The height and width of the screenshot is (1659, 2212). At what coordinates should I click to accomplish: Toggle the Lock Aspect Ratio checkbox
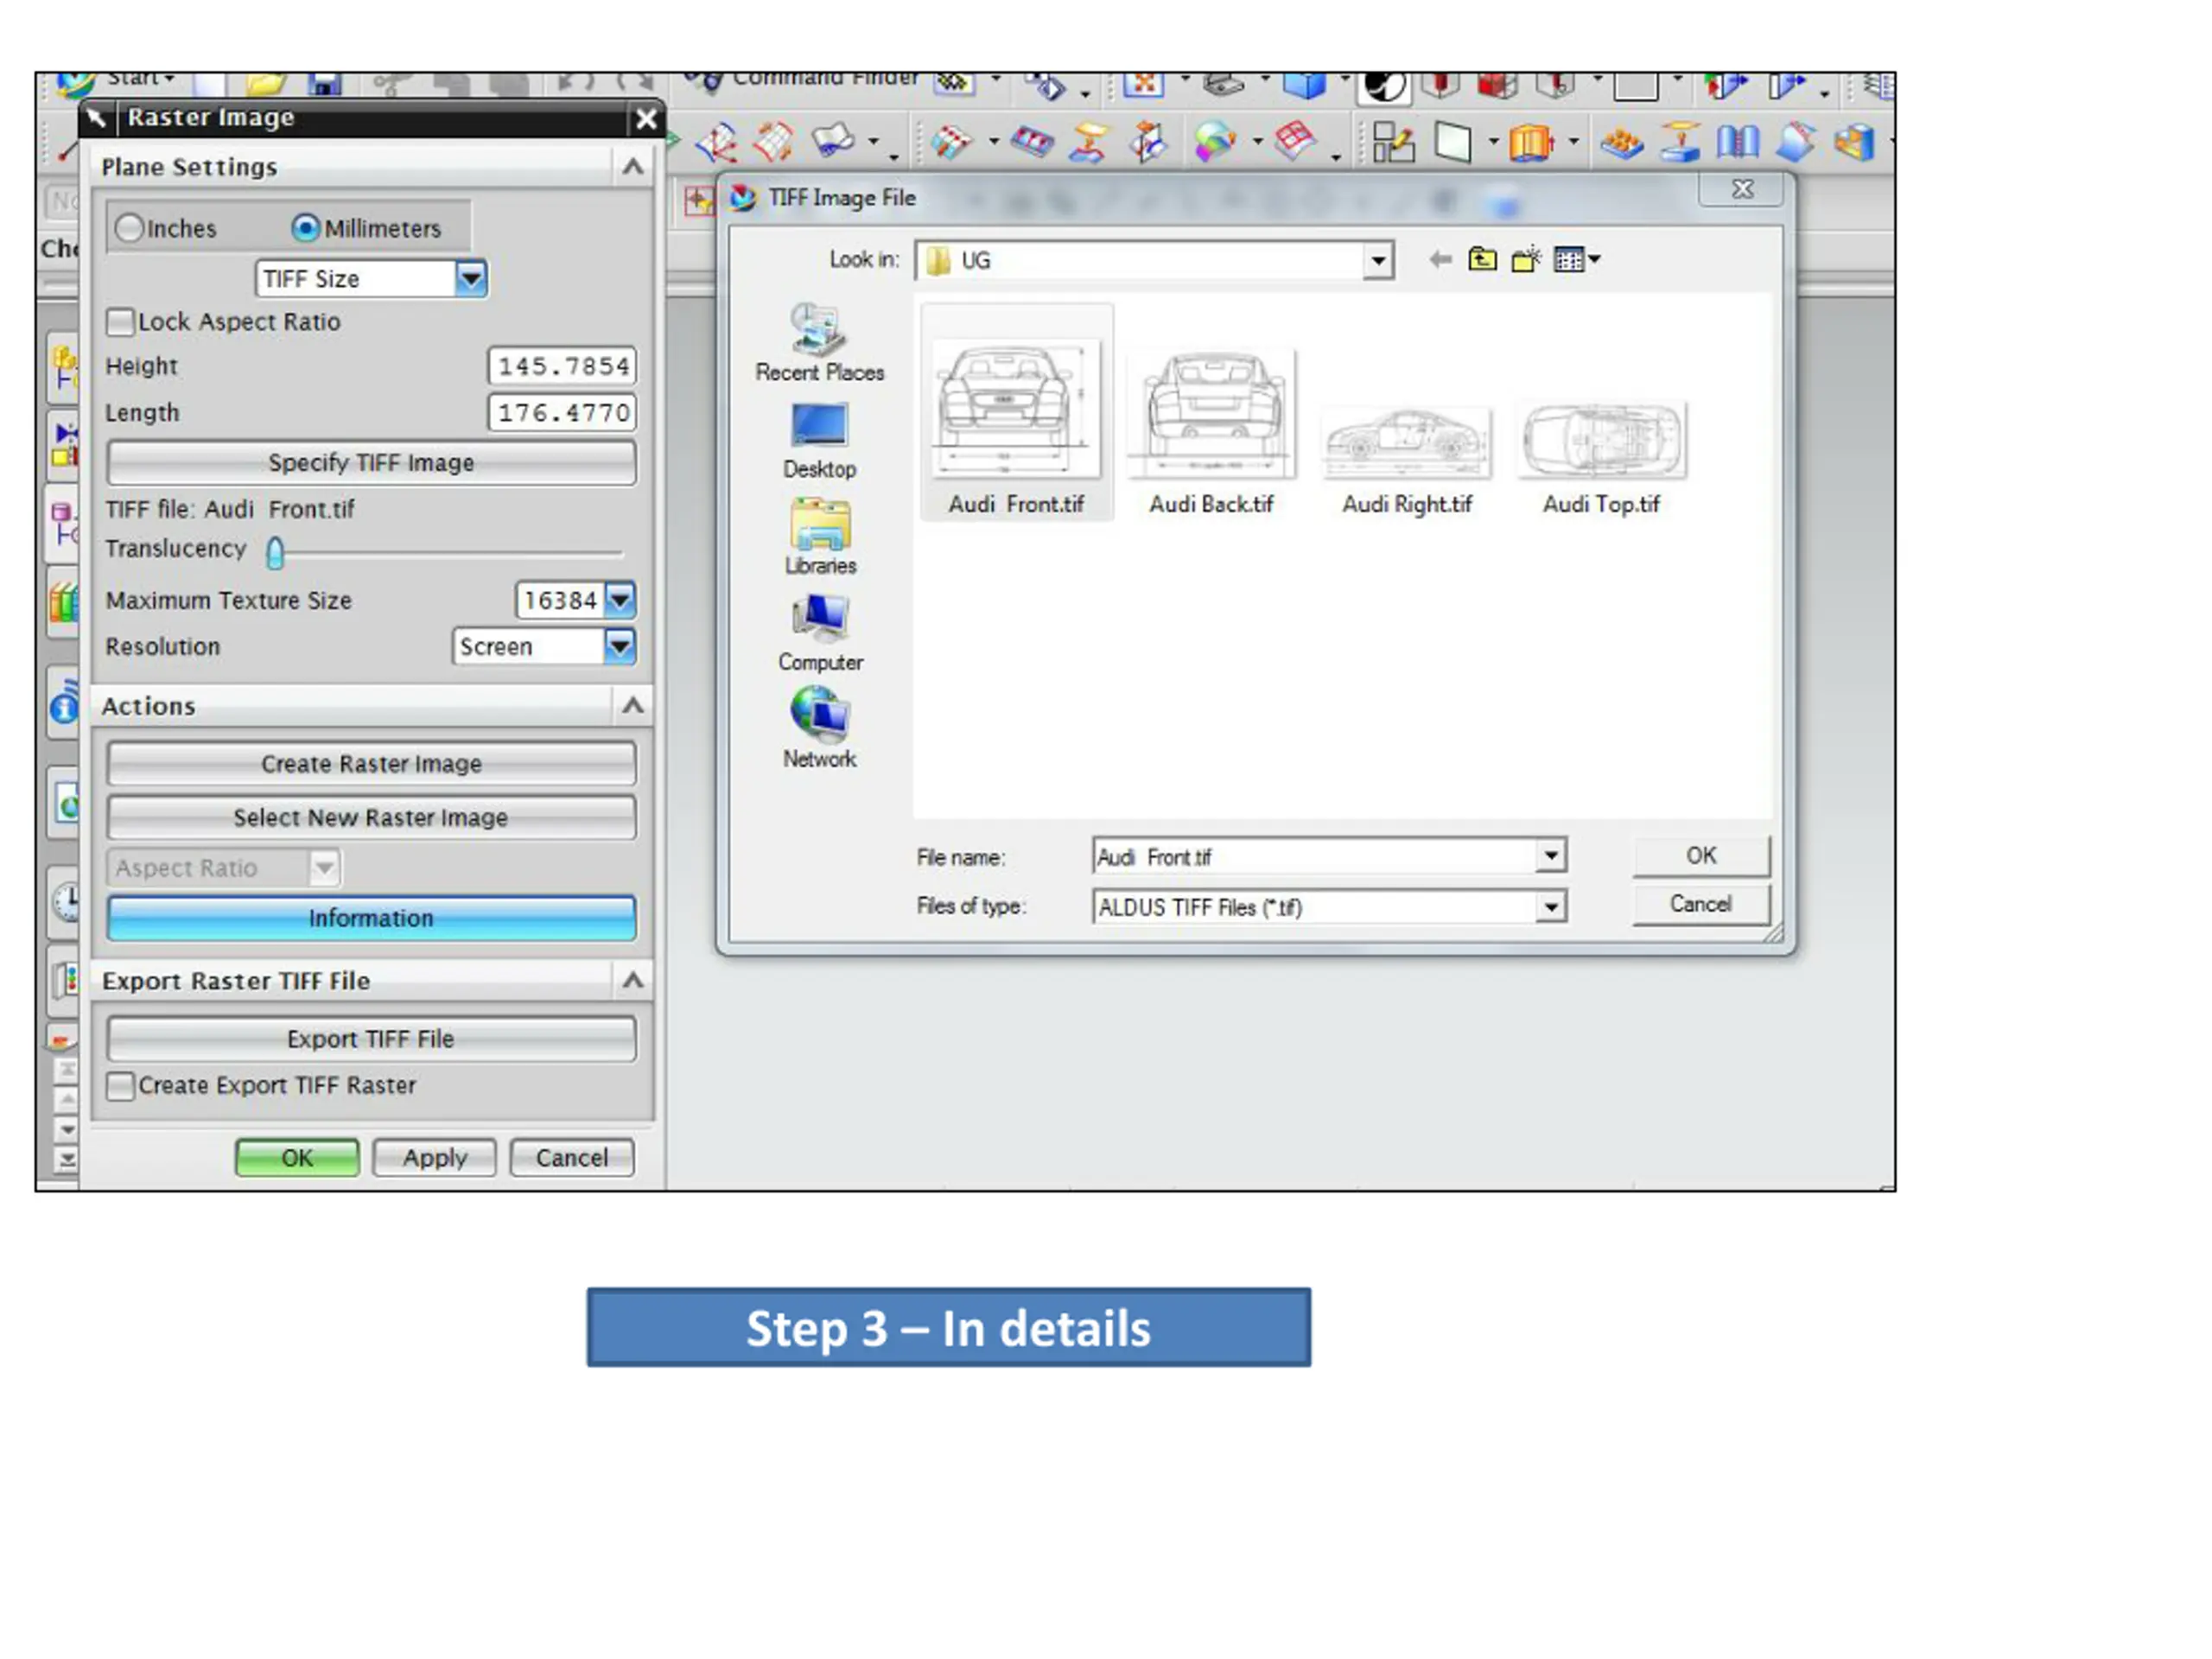[x=120, y=322]
